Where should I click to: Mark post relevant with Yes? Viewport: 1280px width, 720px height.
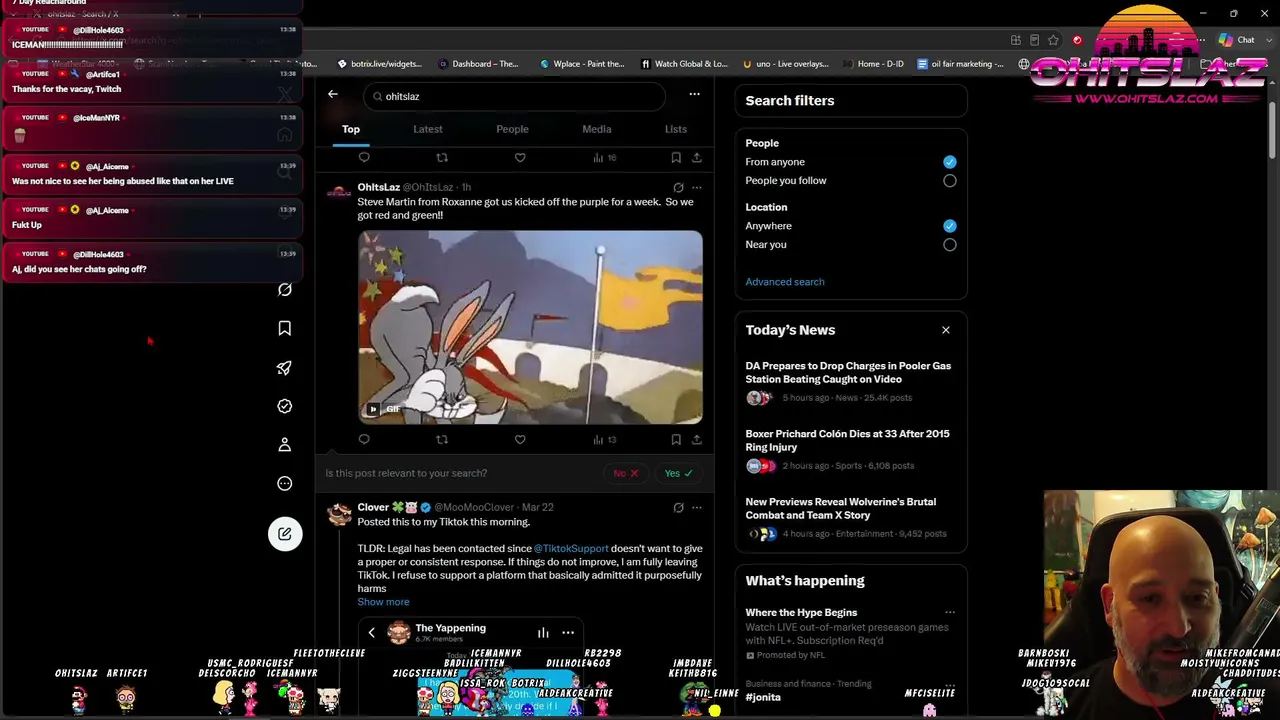(679, 473)
